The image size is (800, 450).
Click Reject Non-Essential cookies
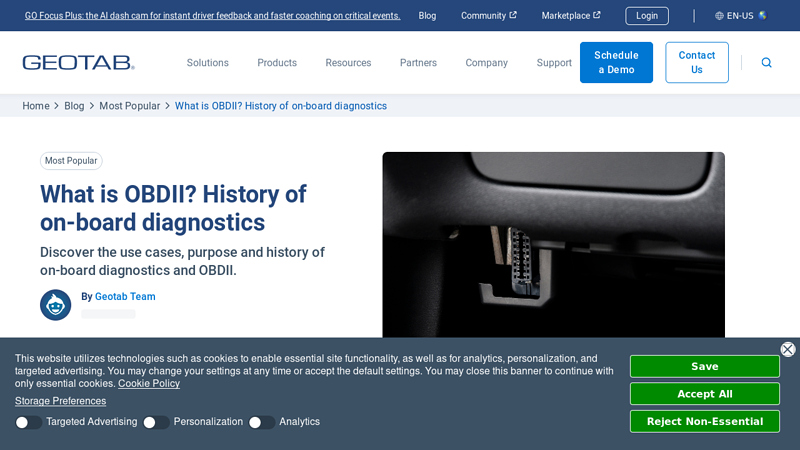point(705,421)
